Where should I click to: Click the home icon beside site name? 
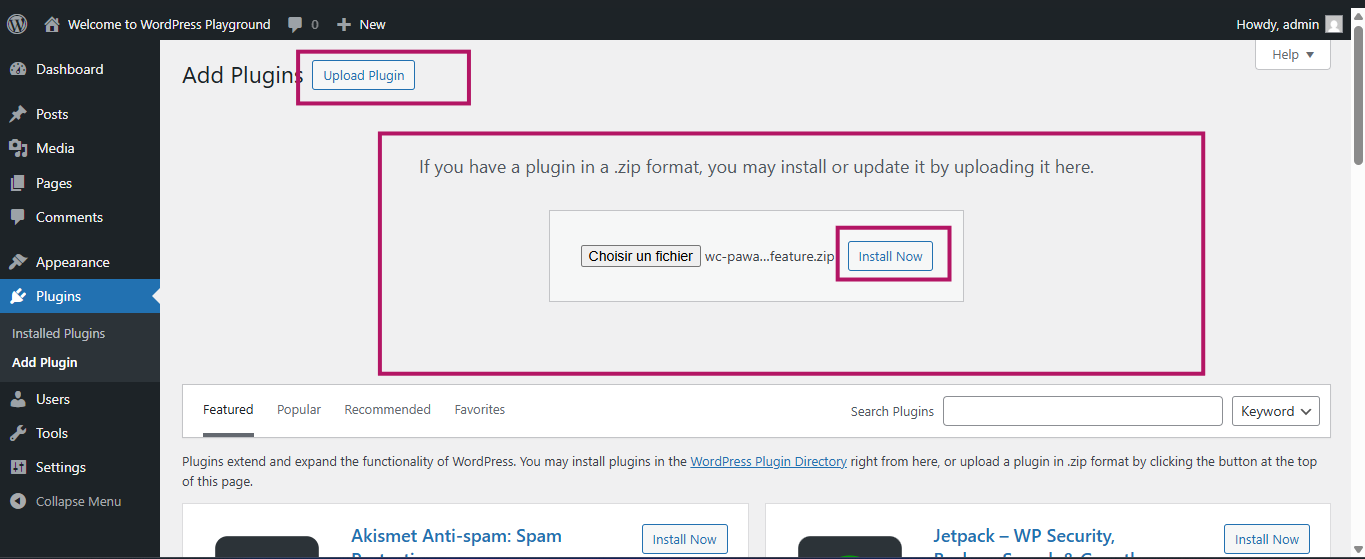[x=52, y=24]
